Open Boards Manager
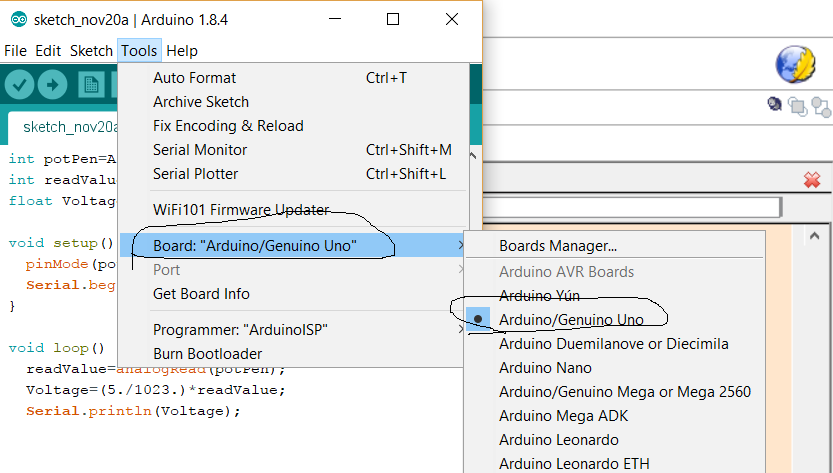The height and width of the screenshot is (473, 833). tap(615, 246)
